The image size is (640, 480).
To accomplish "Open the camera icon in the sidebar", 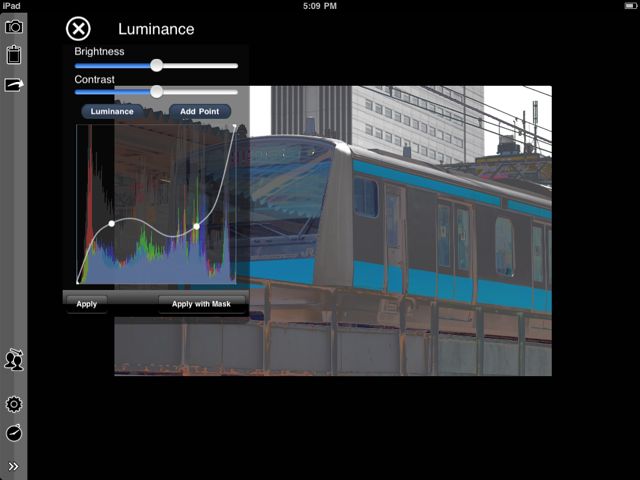I will click(14, 27).
